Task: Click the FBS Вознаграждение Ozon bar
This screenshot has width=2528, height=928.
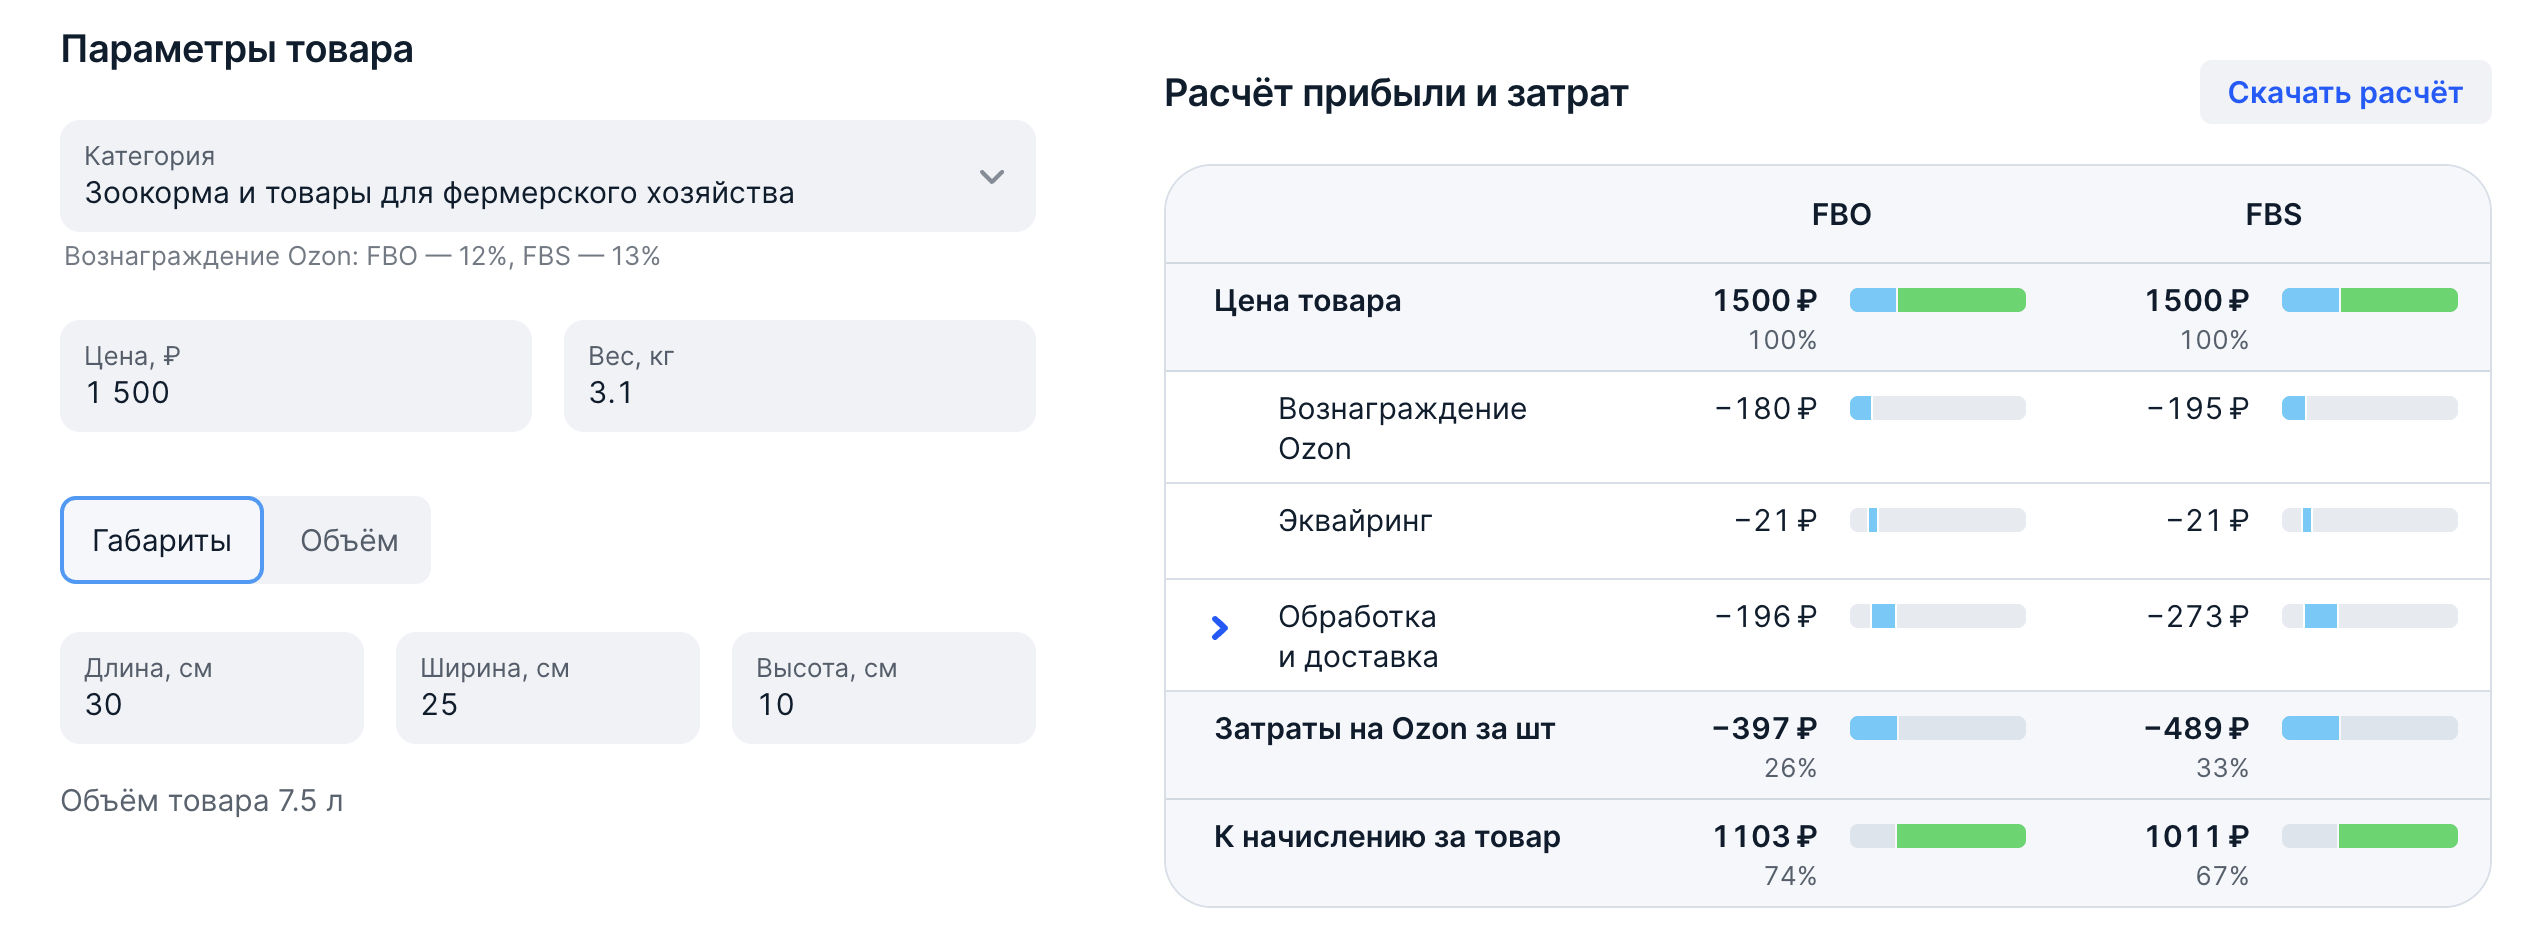Action: click(2370, 408)
